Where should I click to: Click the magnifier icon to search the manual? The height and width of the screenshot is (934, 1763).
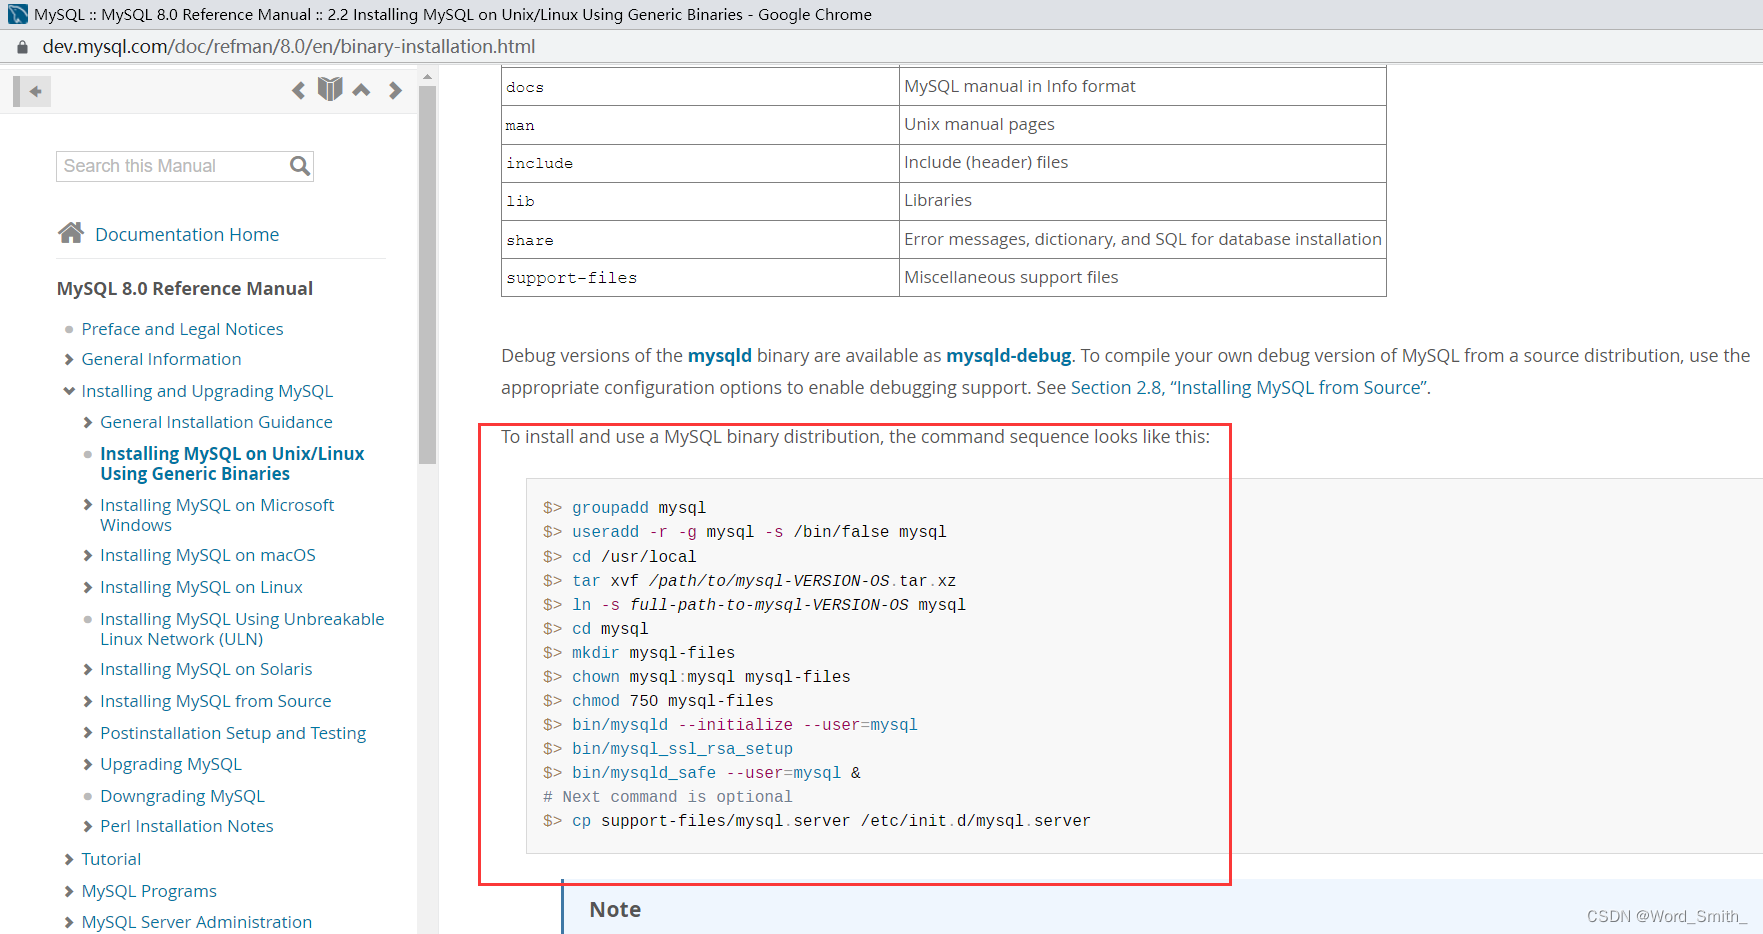298,165
